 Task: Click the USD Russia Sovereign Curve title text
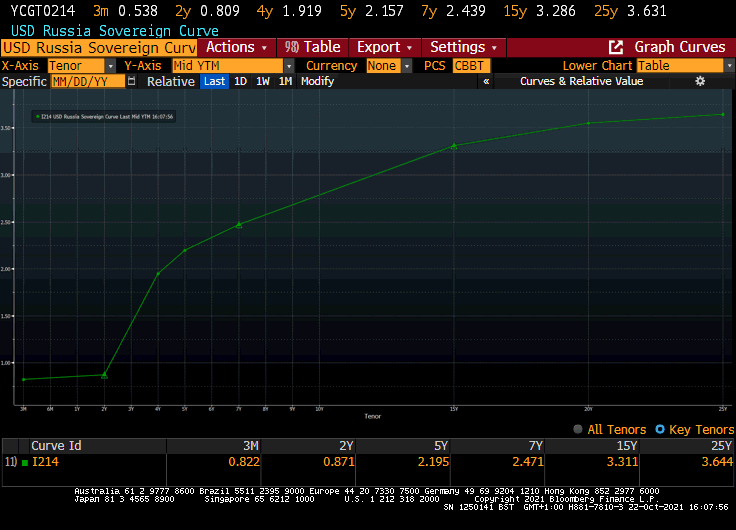point(115,31)
